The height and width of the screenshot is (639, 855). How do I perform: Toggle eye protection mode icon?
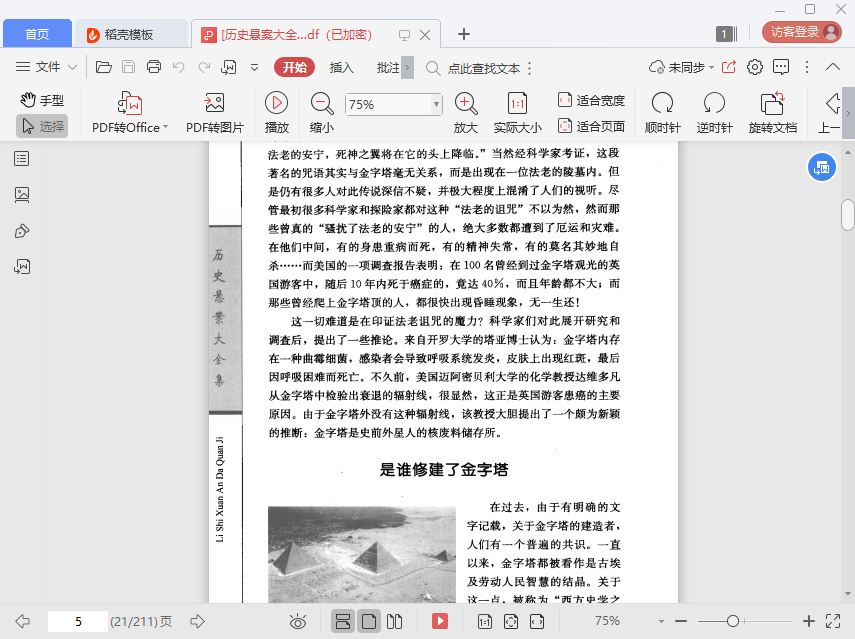coord(297,621)
